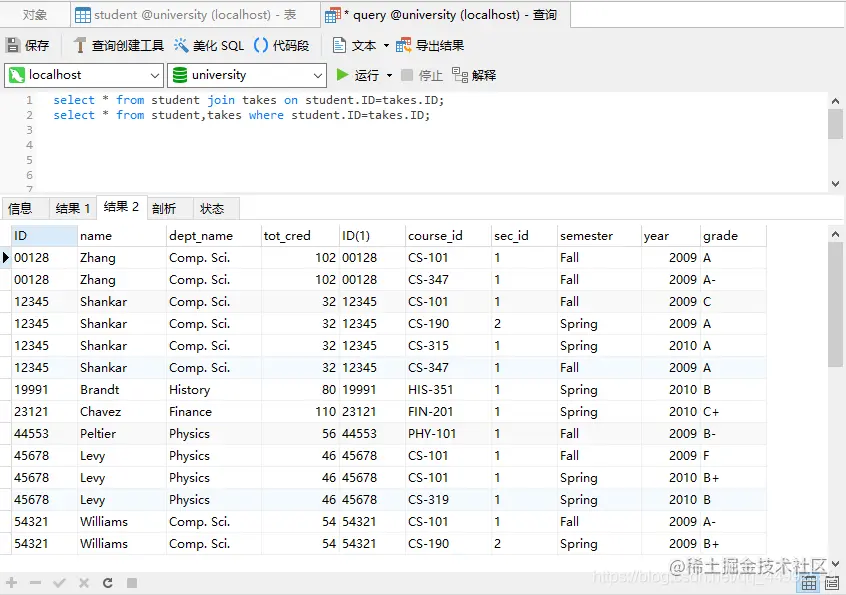Click results grid scrollbar up arrow
Image resolution: width=846 pixels, height=595 pixels.
[835, 234]
